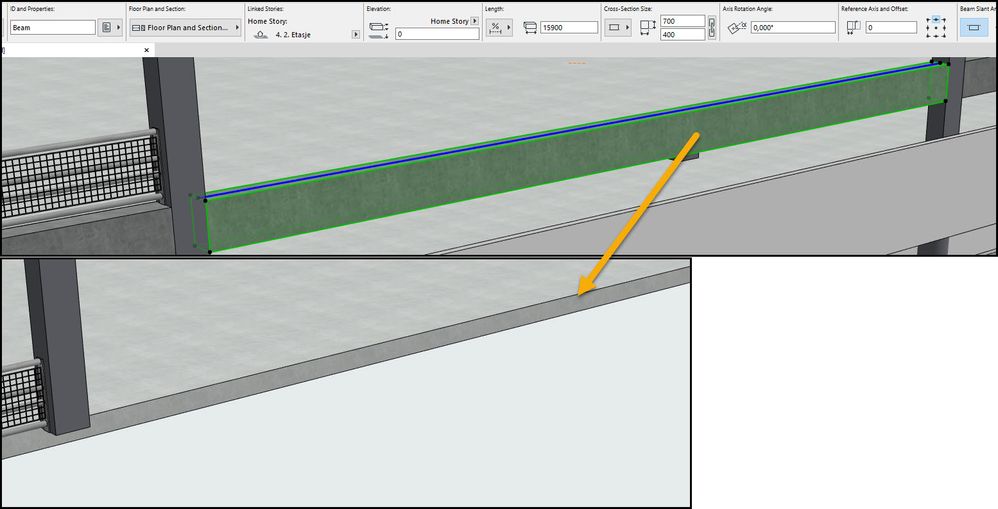998x509 pixels.
Task: Click the beam length icon
Action: tap(530, 27)
